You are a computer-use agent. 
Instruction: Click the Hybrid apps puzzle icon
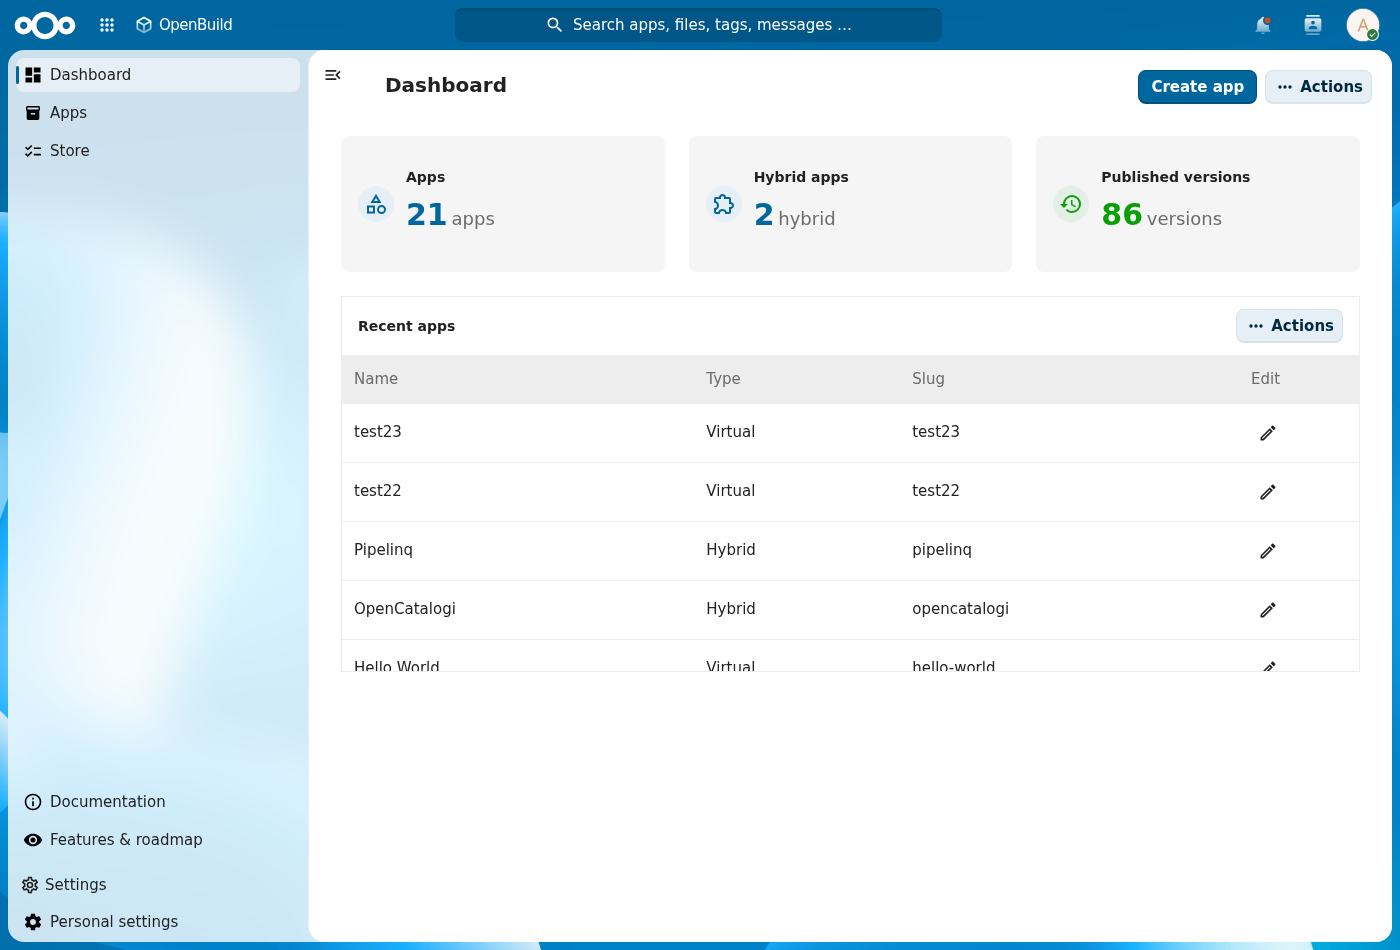click(724, 204)
